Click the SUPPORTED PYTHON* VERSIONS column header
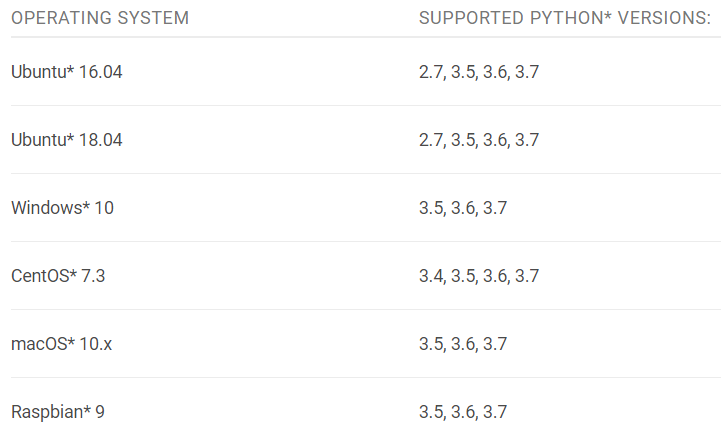The width and height of the screenshot is (721, 443). click(565, 18)
